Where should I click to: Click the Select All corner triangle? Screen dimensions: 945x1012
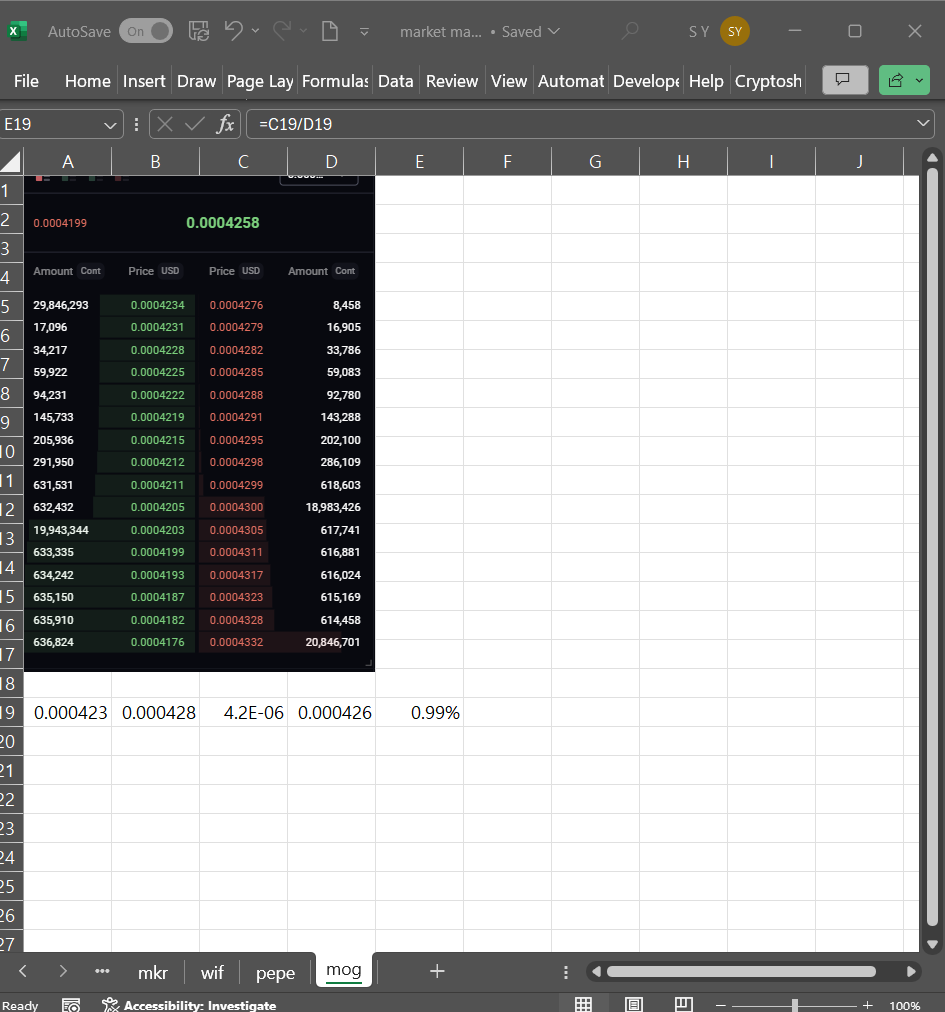(x=11, y=161)
